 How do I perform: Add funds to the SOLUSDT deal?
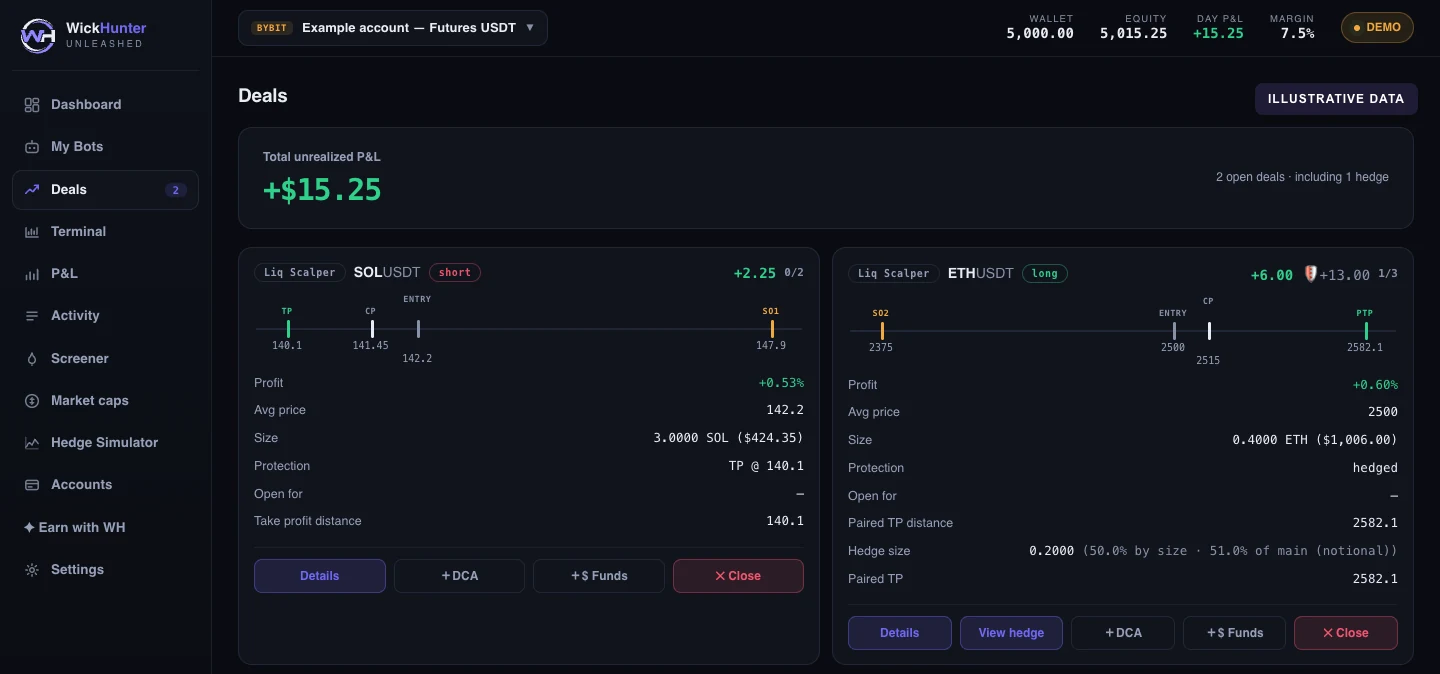coord(598,576)
